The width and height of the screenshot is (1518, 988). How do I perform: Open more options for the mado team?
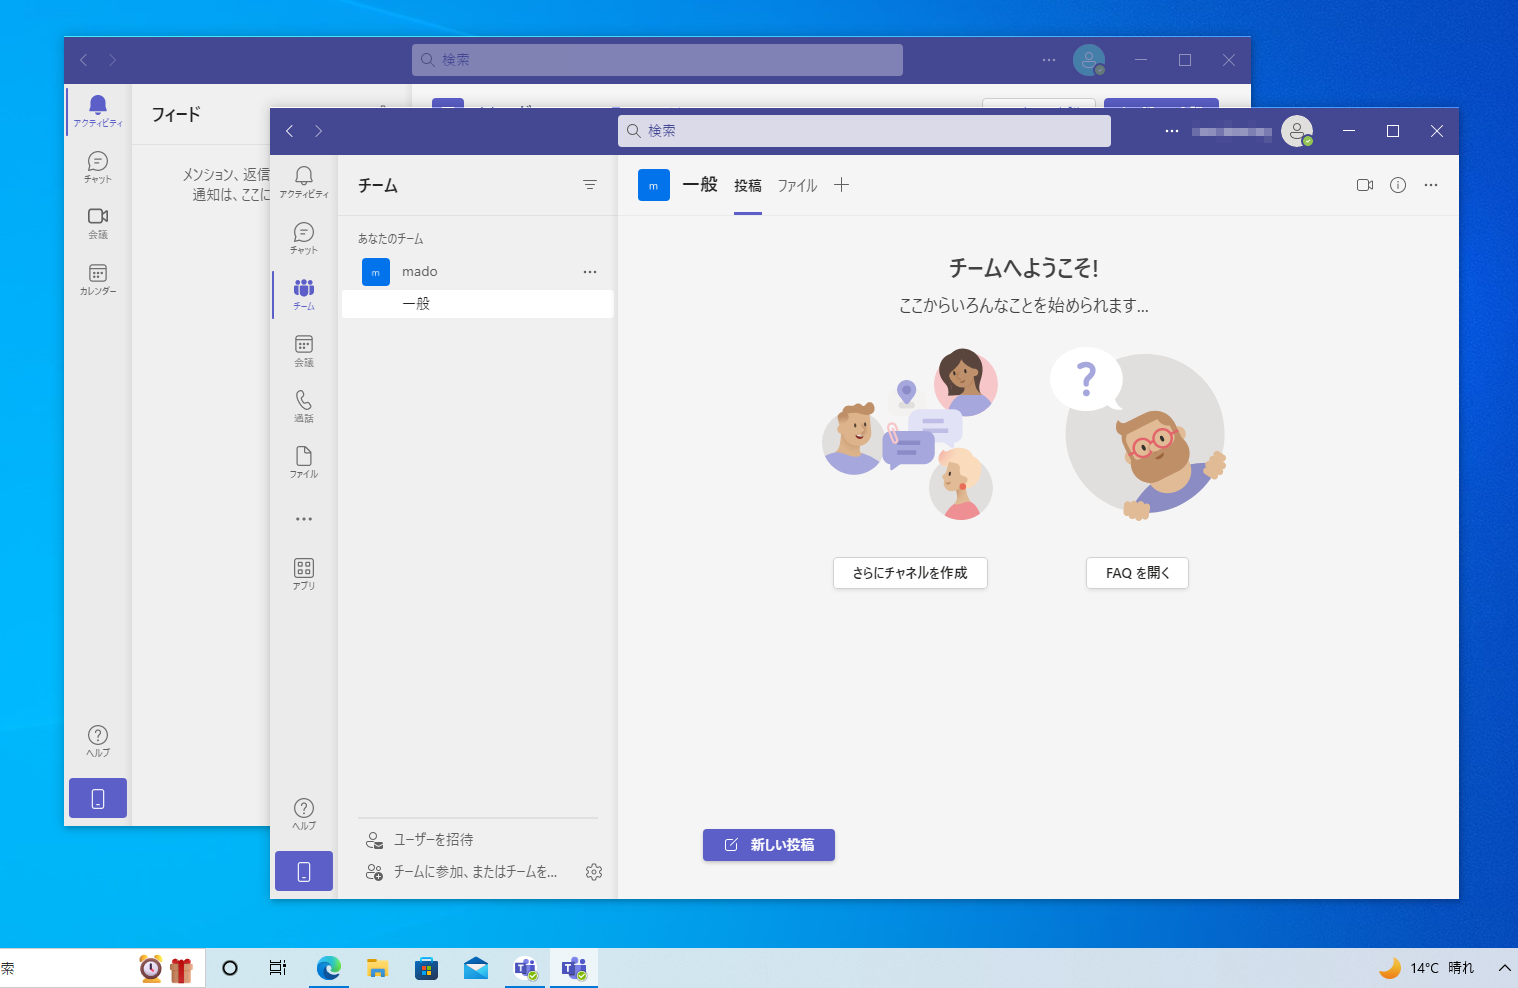[x=589, y=271]
